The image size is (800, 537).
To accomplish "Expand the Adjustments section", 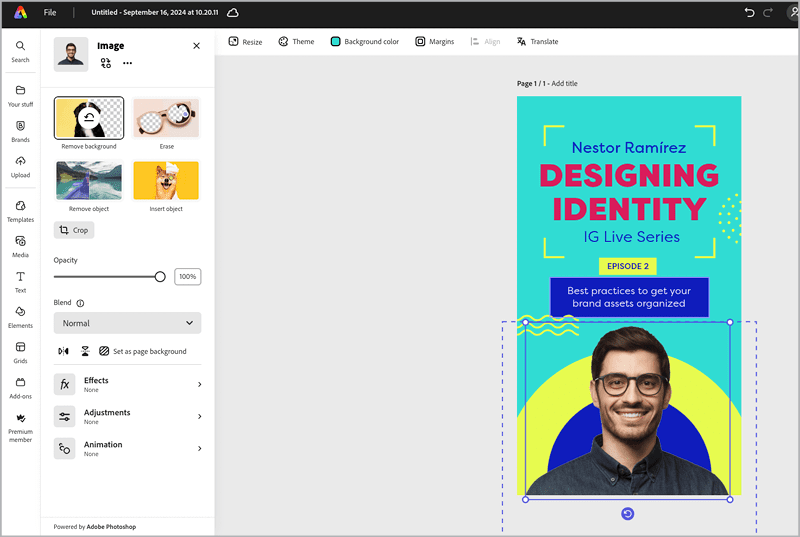I will click(127, 416).
